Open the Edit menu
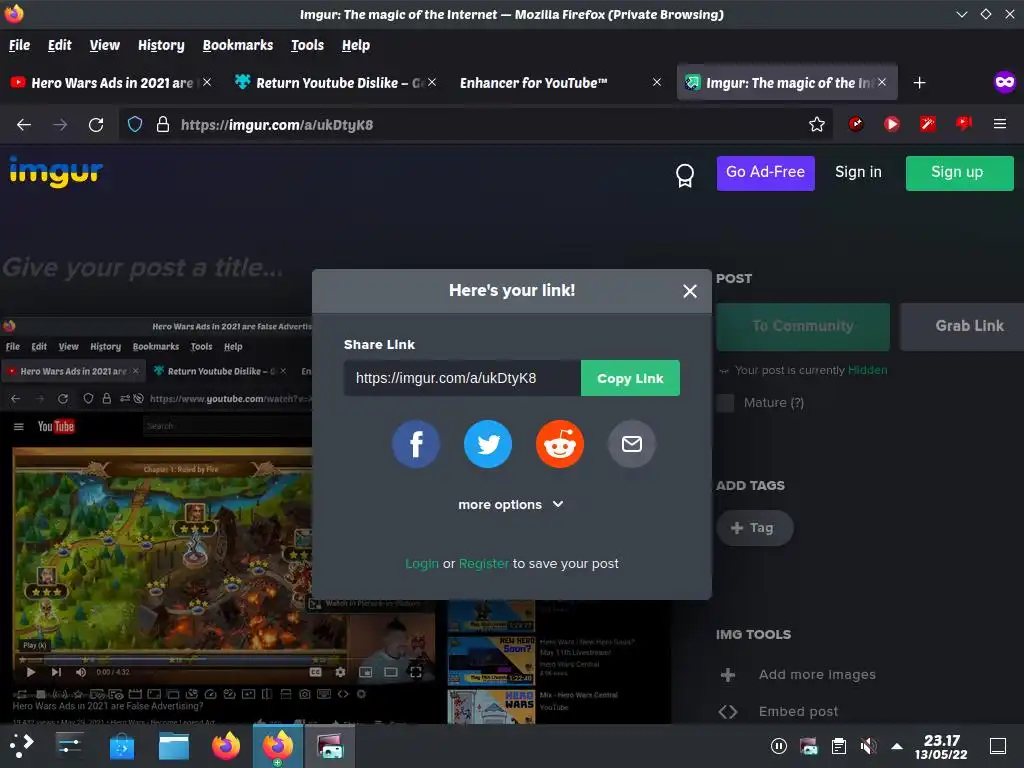This screenshot has height=768, width=1024. [59, 45]
